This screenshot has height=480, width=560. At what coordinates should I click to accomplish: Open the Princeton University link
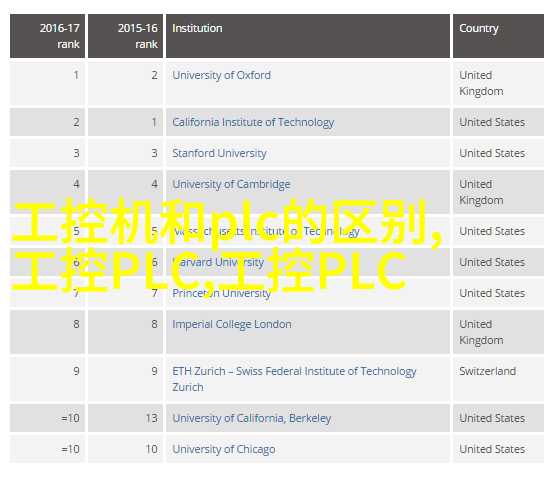tap(221, 293)
